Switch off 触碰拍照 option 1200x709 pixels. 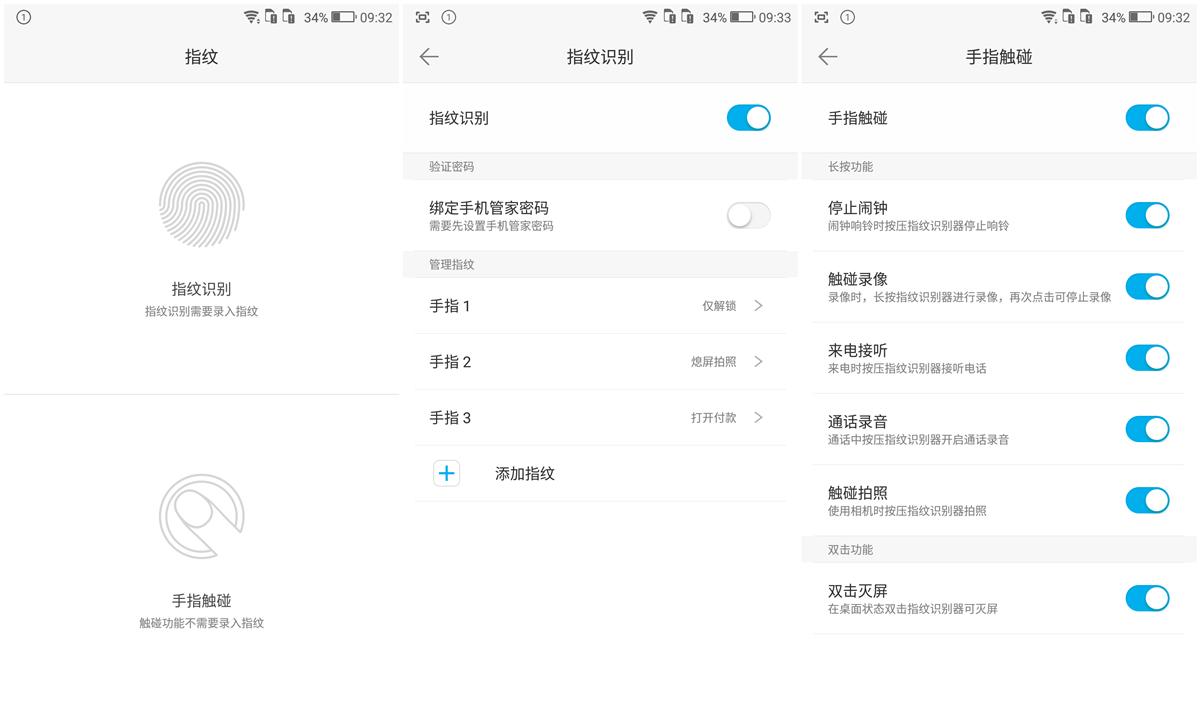(1147, 500)
